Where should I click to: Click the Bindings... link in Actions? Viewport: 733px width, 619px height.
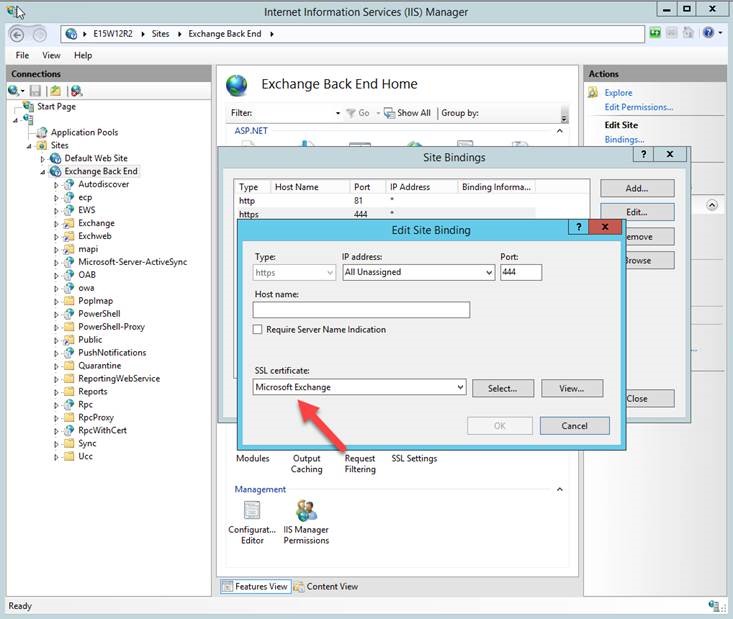(x=624, y=139)
